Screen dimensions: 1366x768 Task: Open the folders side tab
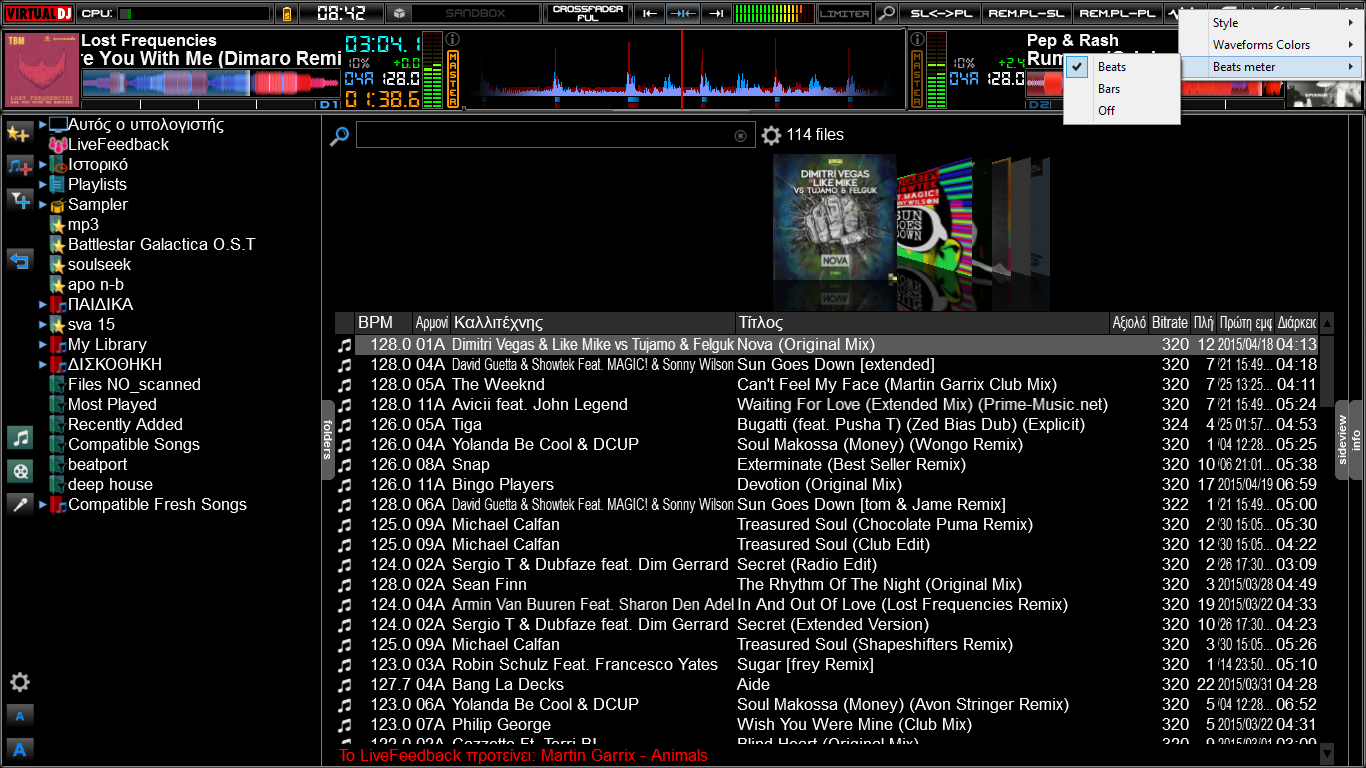tap(327, 440)
